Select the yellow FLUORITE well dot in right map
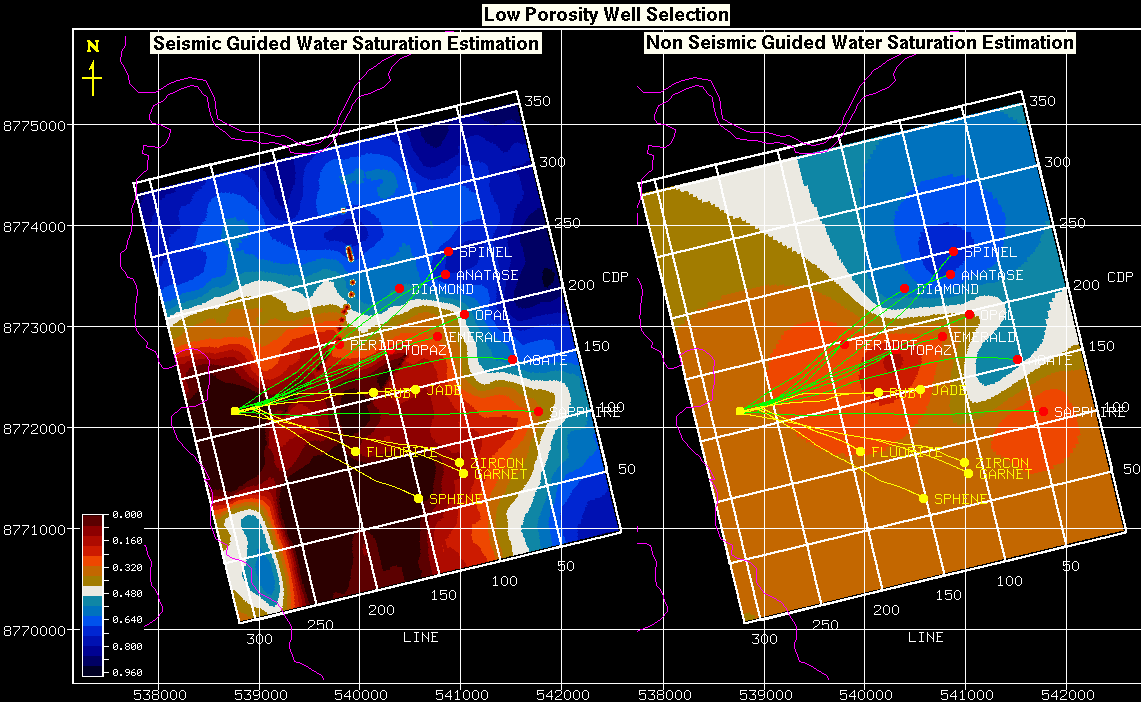The width and height of the screenshot is (1141, 702). coord(860,451)
